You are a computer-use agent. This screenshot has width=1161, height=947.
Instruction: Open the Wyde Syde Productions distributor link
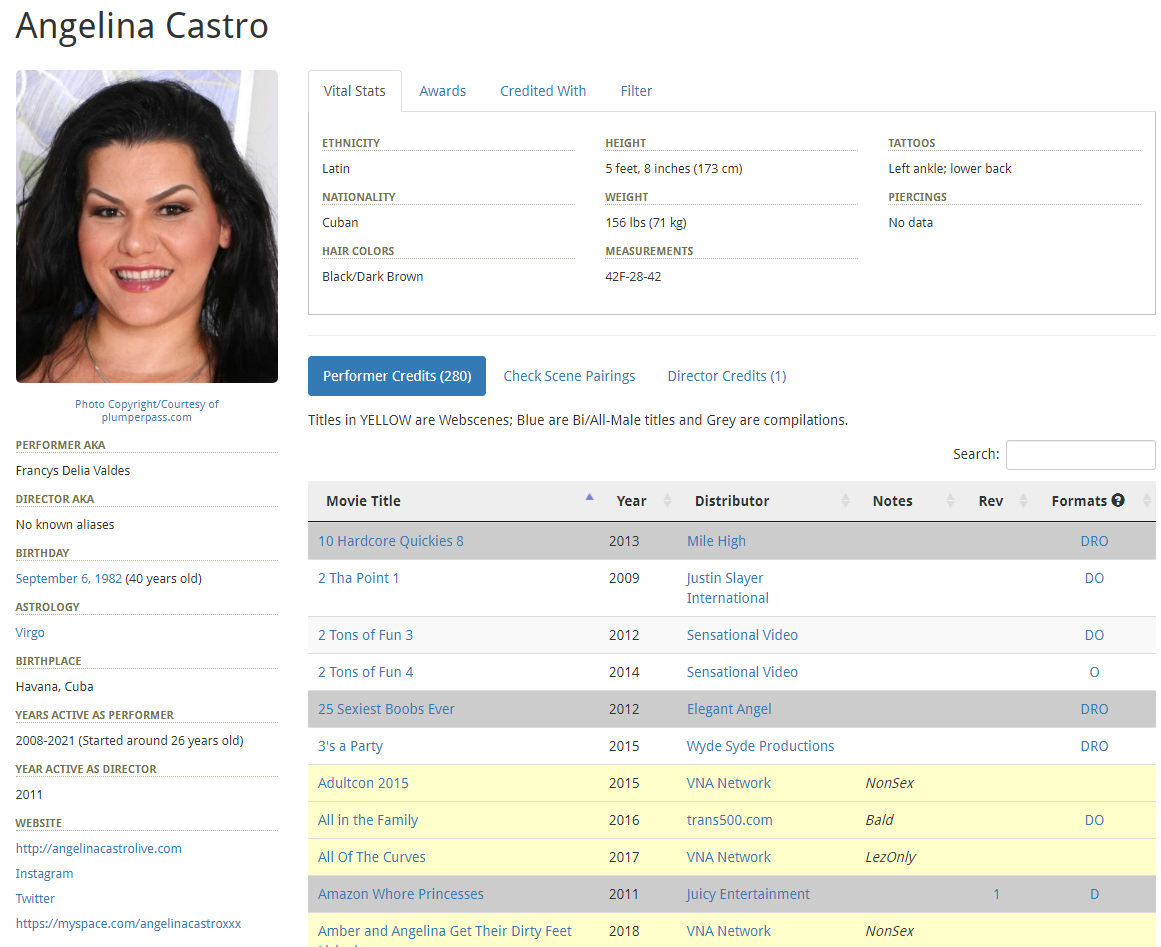(760, 746)
